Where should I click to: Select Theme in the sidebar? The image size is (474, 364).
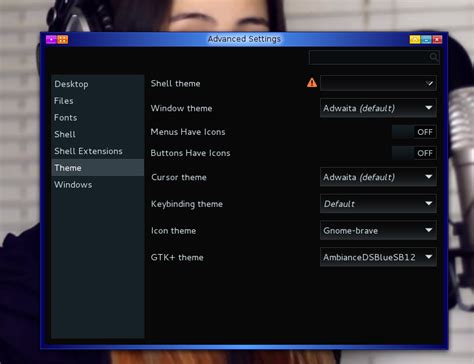[98, 168]
